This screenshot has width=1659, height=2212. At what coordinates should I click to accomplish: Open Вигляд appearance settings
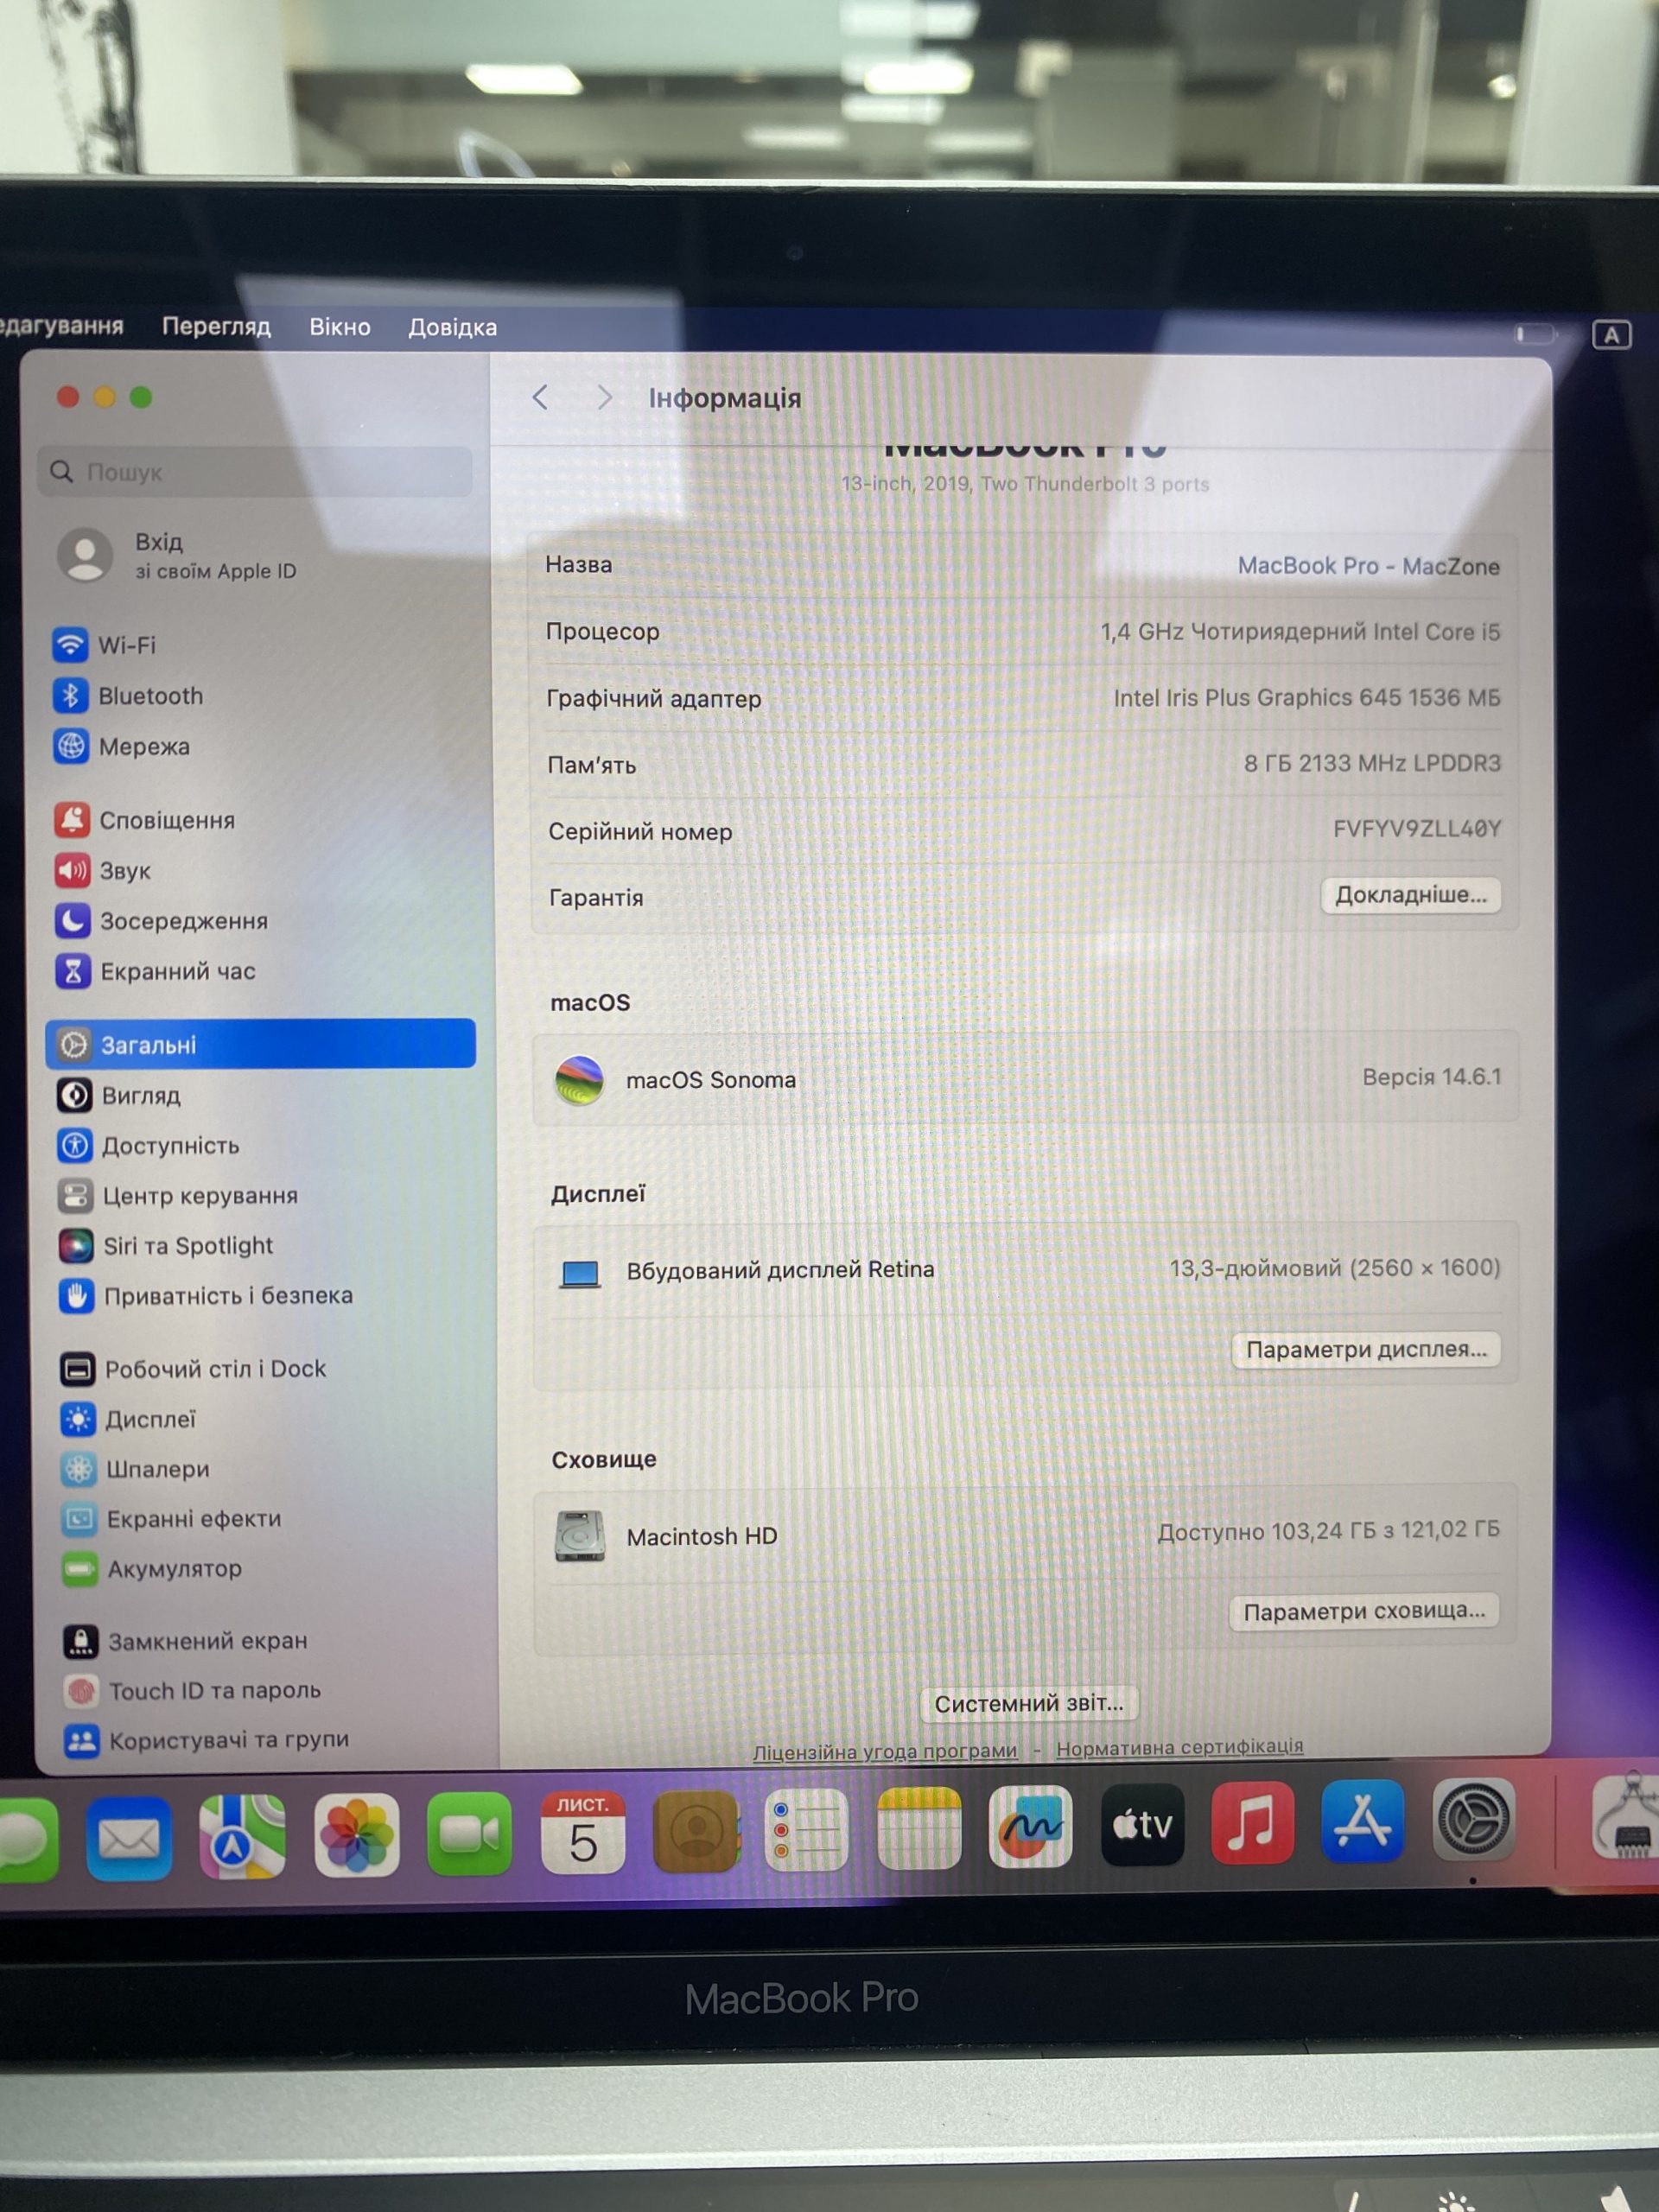click(119, 1095)
